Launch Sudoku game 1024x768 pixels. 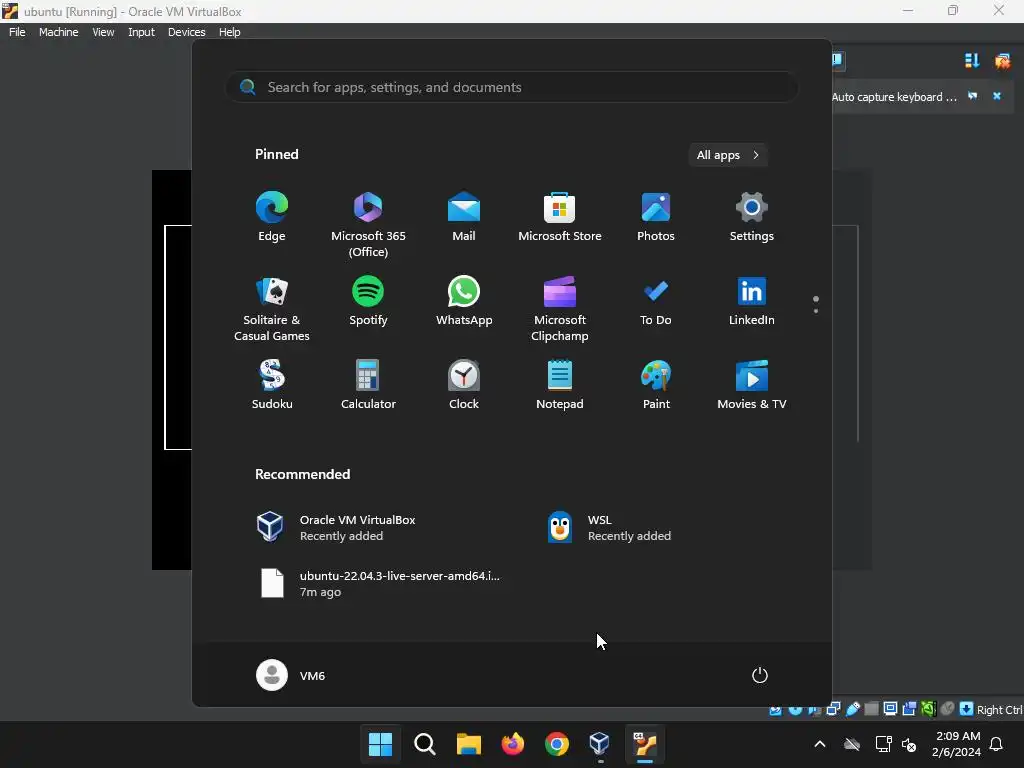tap(272, 385)
